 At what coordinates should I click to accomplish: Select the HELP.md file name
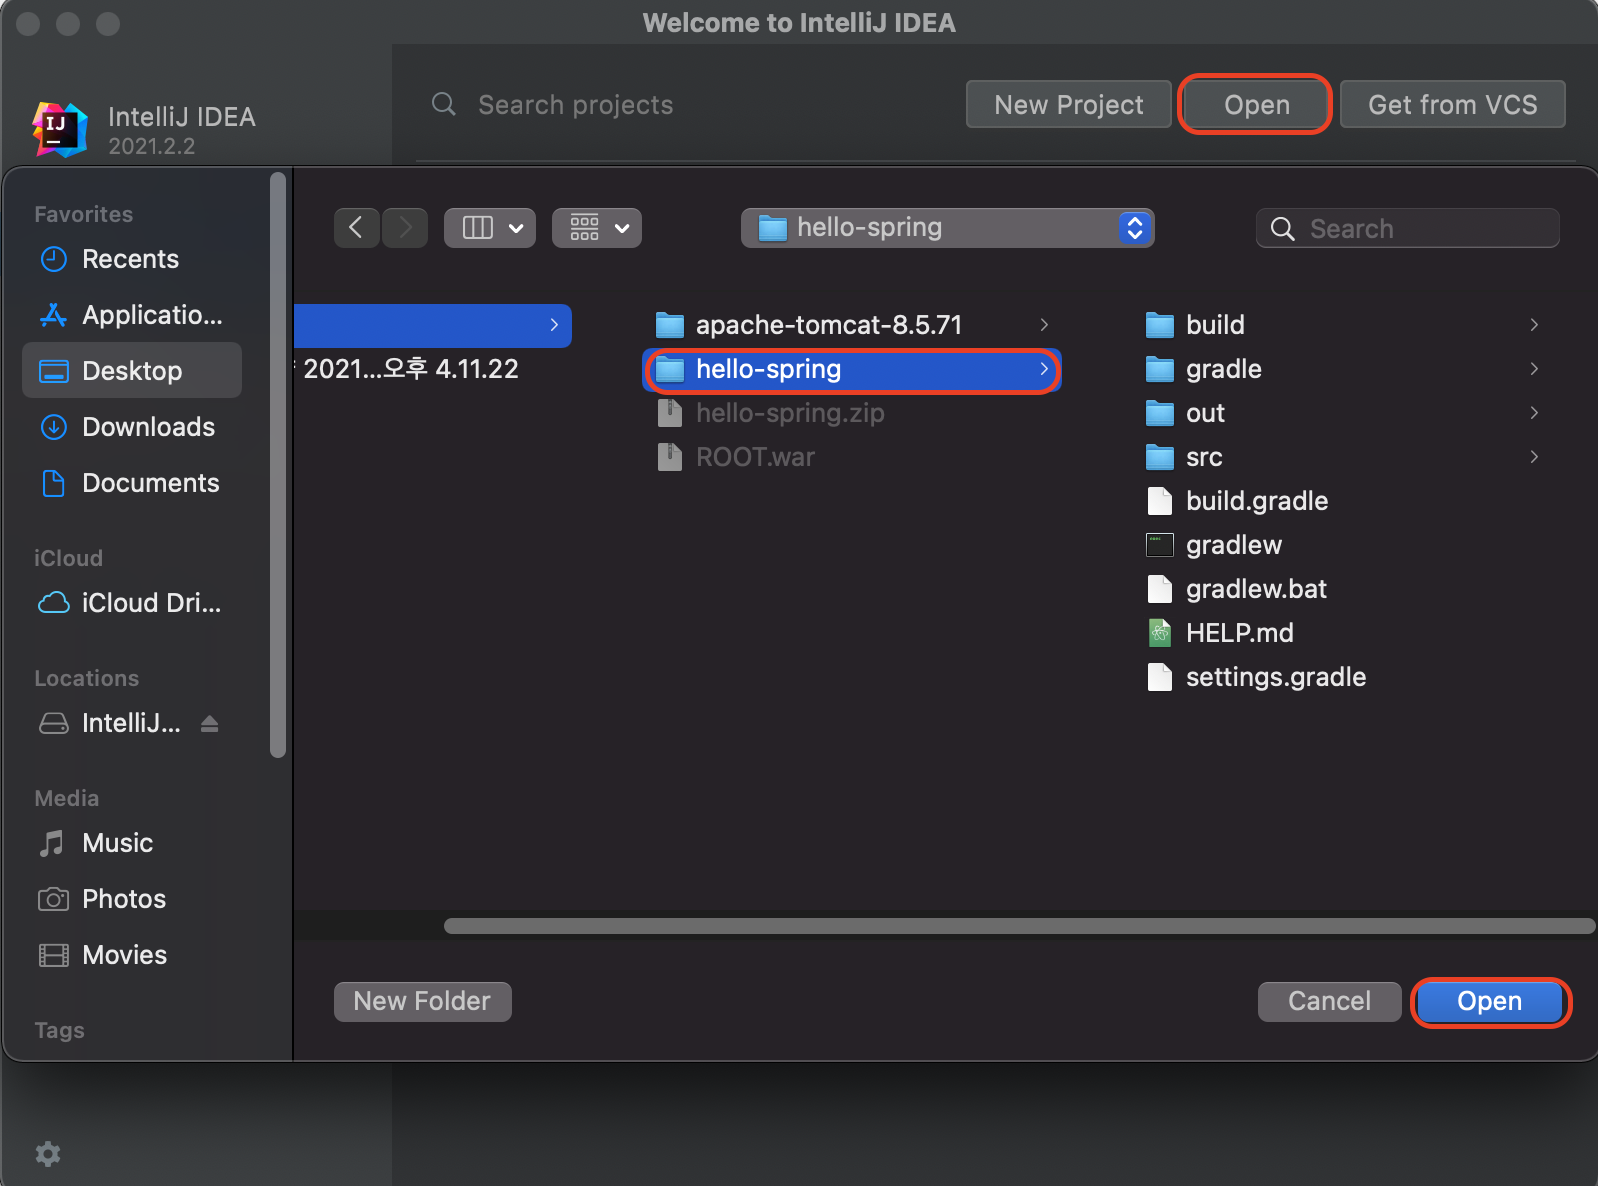point(1240,633)
